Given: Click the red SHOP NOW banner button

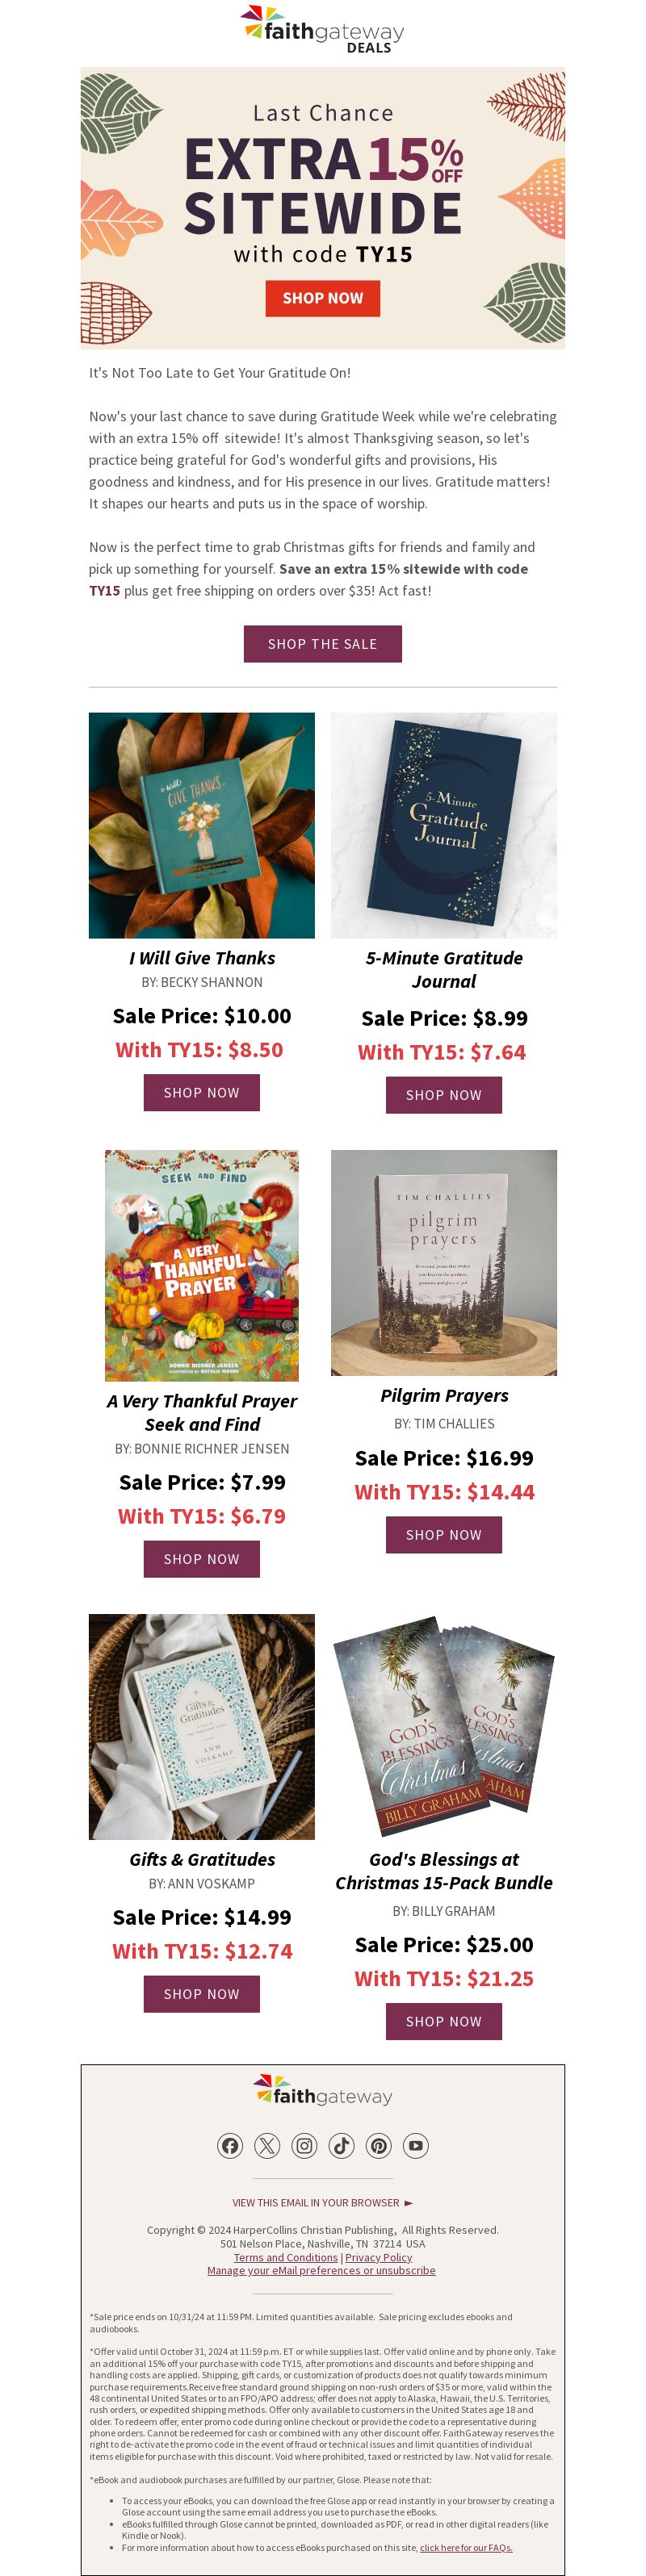Looking at the screenshot, I should [x=322, y=298].
